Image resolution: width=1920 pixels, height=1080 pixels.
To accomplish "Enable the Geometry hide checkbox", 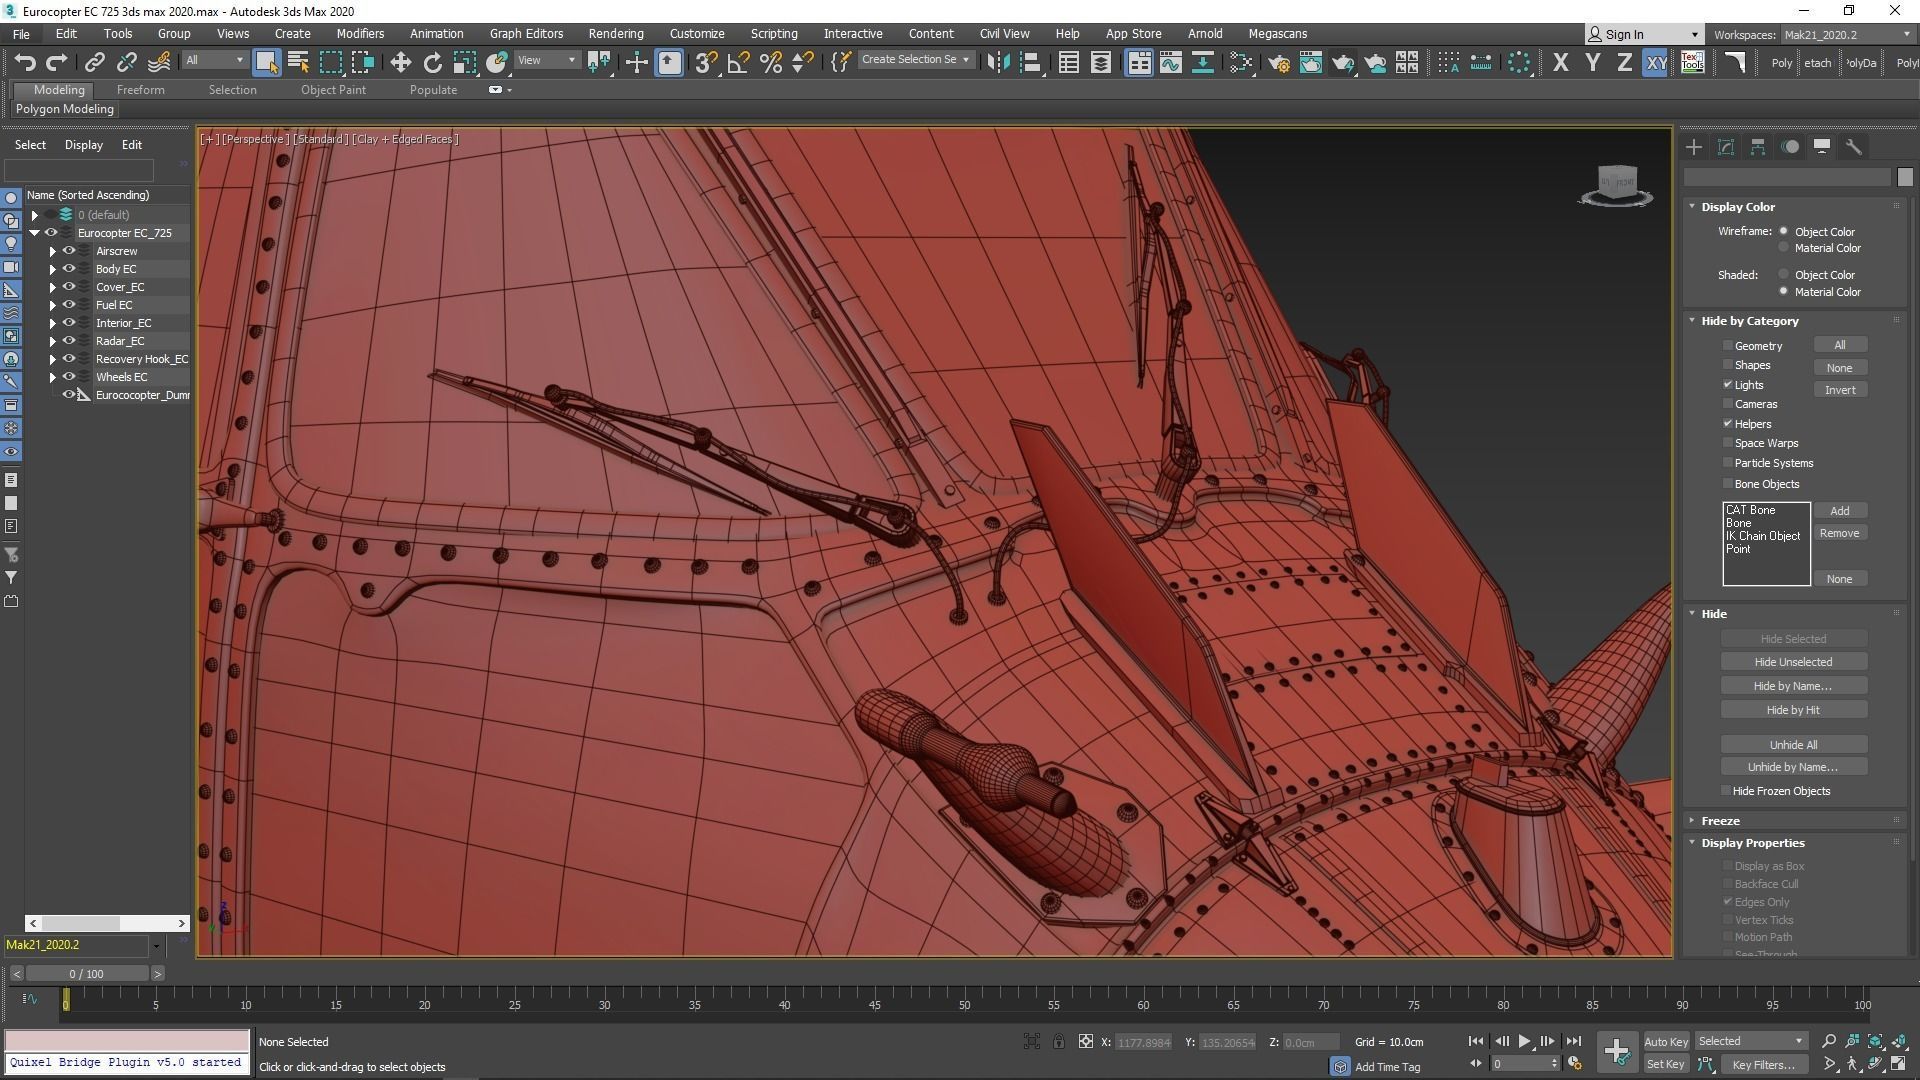I will [x=1727, y=345].
